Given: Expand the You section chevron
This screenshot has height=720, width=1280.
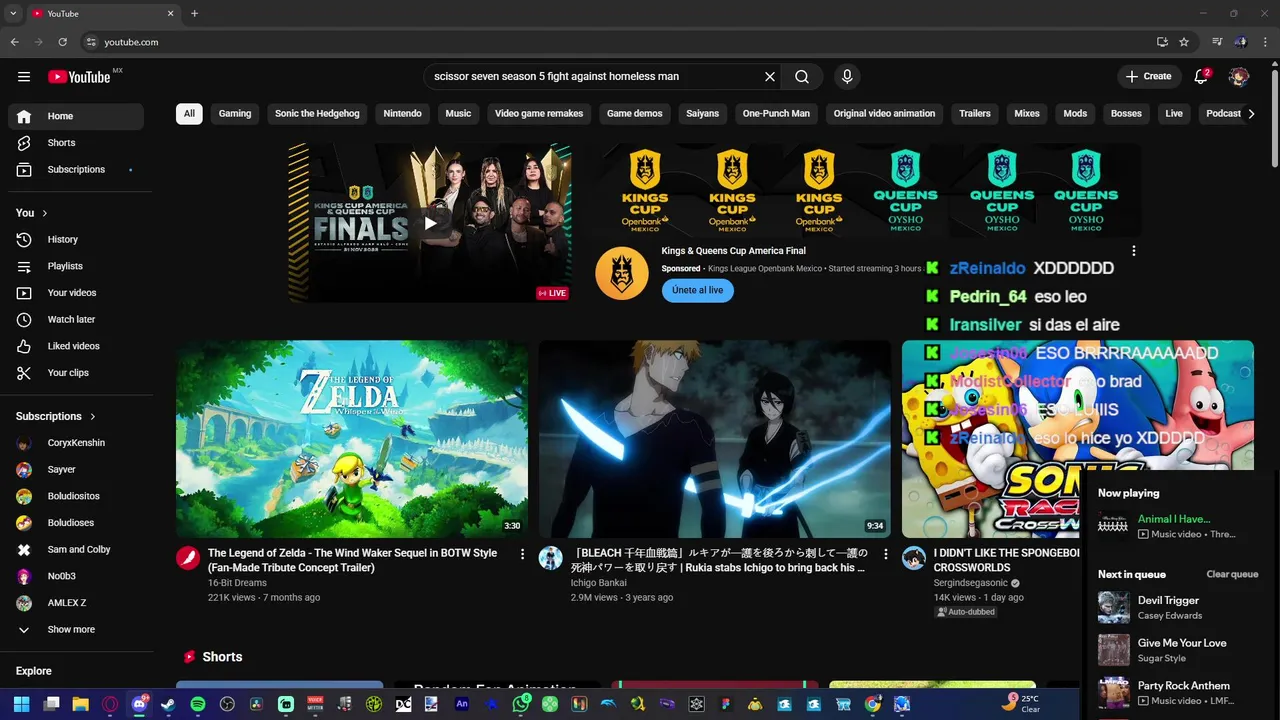Looking at the screenshot, I should point(44,213).
